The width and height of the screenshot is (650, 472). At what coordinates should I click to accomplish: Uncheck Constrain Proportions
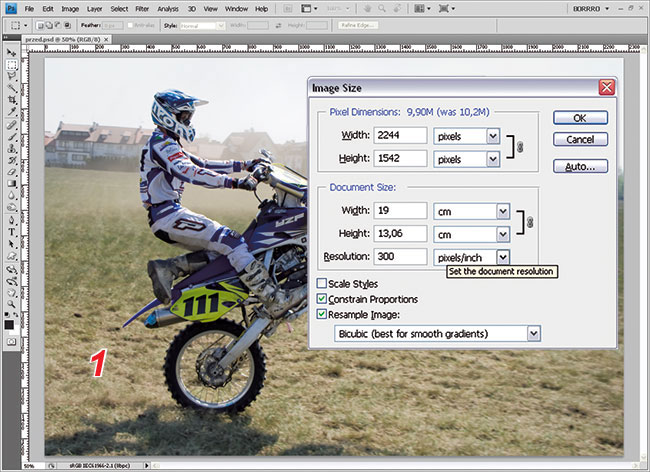tap(322, 299)
